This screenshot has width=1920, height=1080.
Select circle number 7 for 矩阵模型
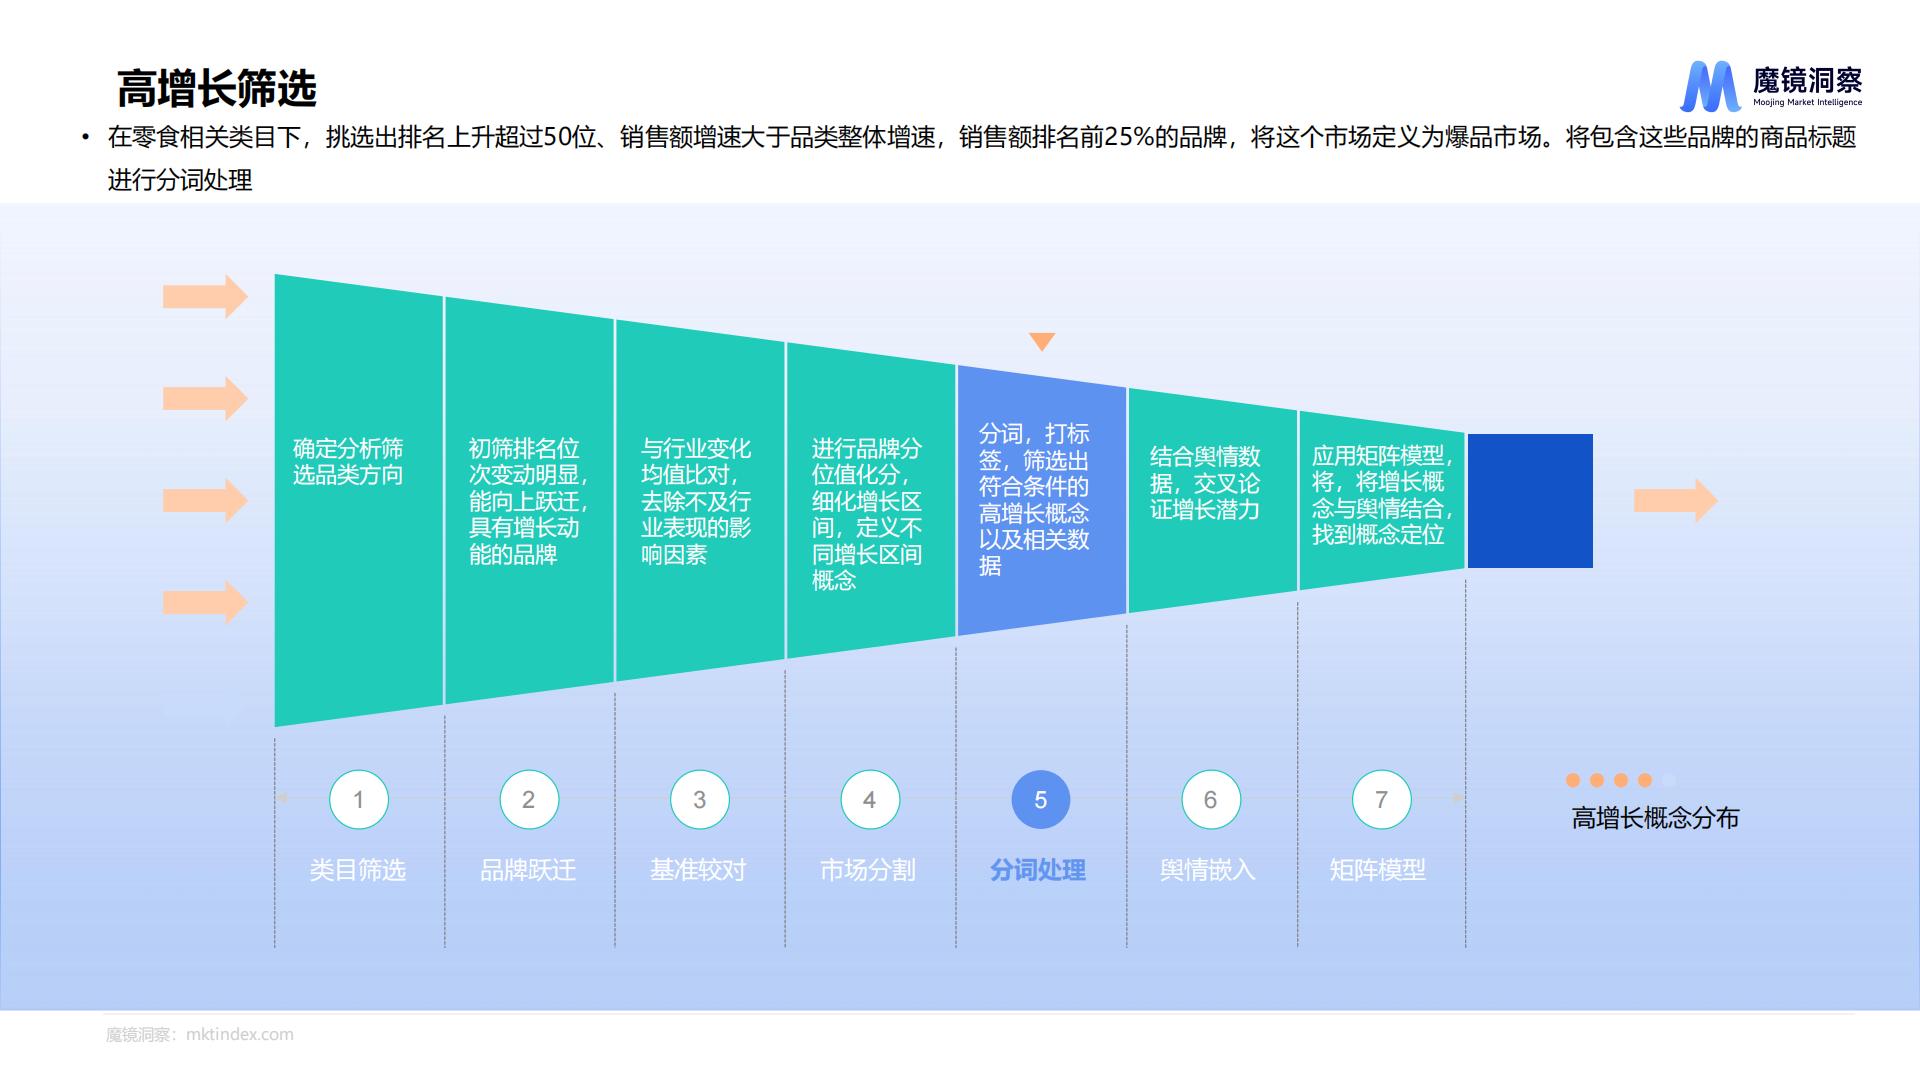tap(1382, 799)
